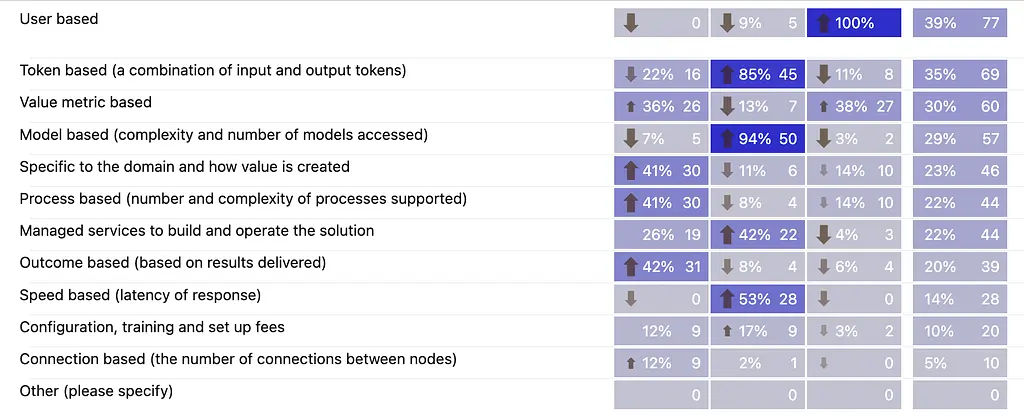This screenshot has height=417, width=1024.
Task: Click the up arrow beside 42% in Outcome based row
Action: [630, 267]
